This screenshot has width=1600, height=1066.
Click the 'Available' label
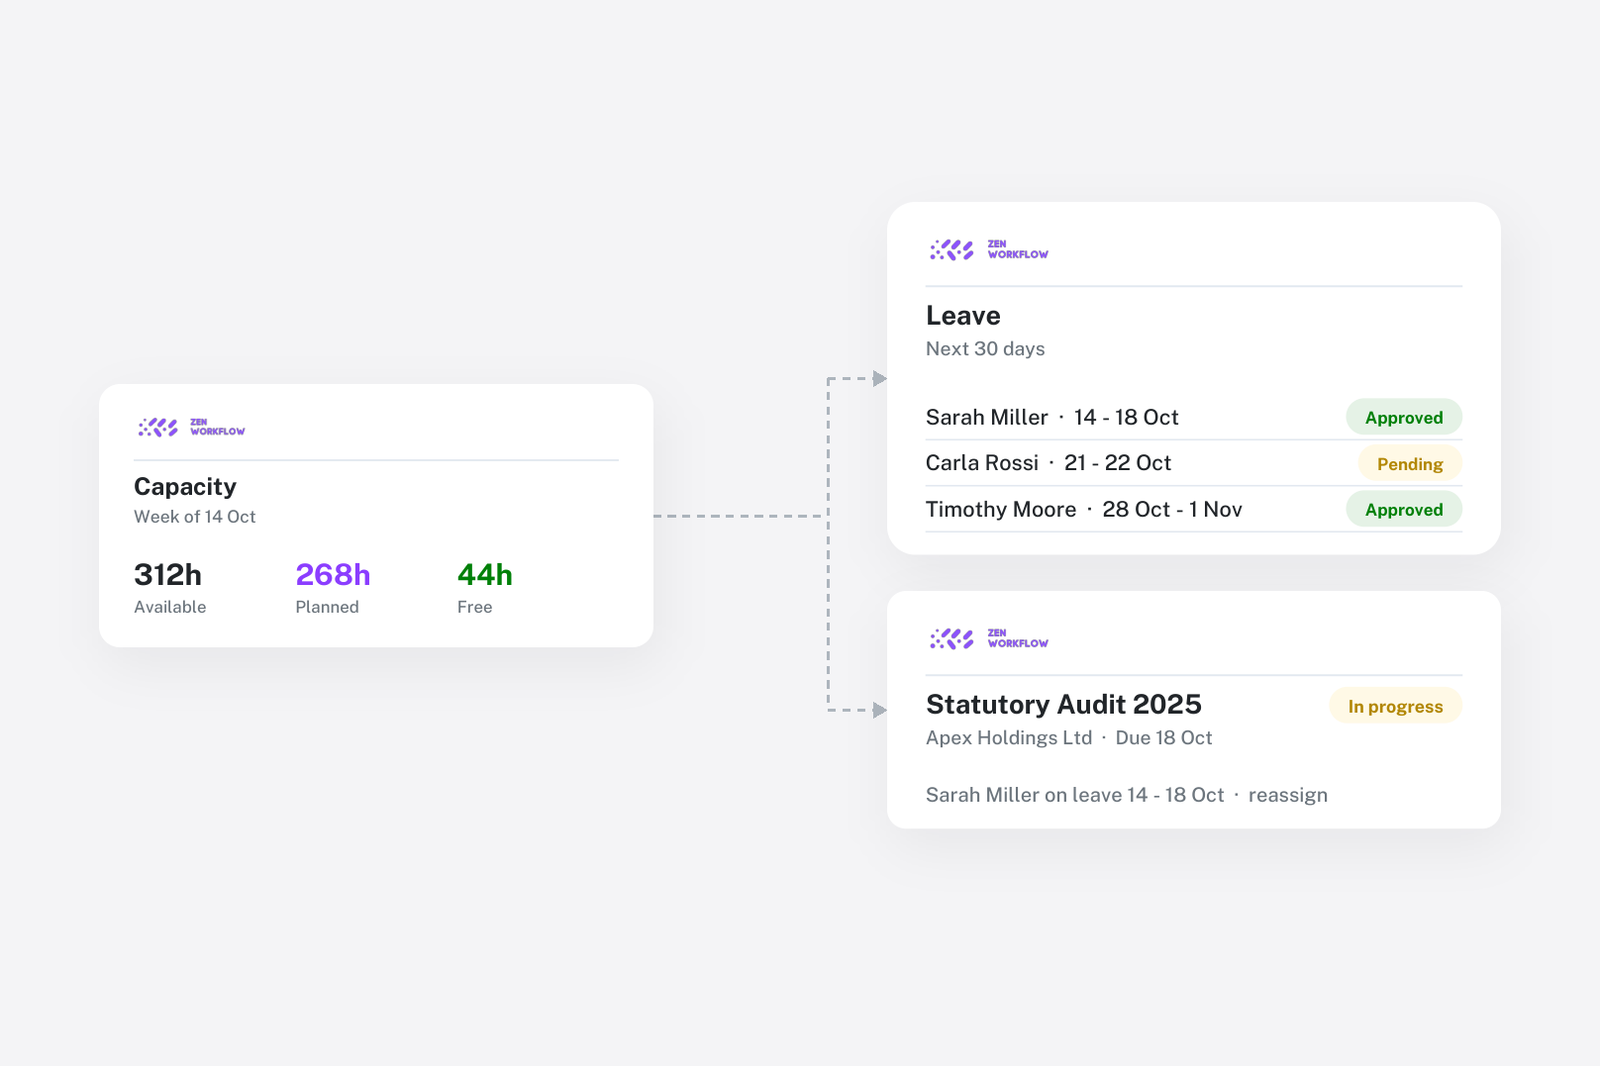pos(170,607)
